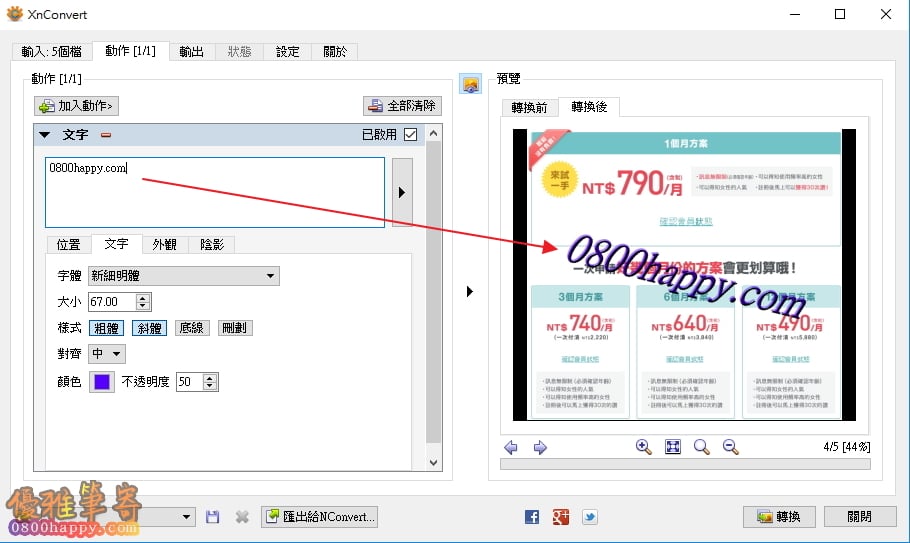Switch to the 動作 [1/1] tab
Viewport: 910px width, 543px height.
coord(131,50)
